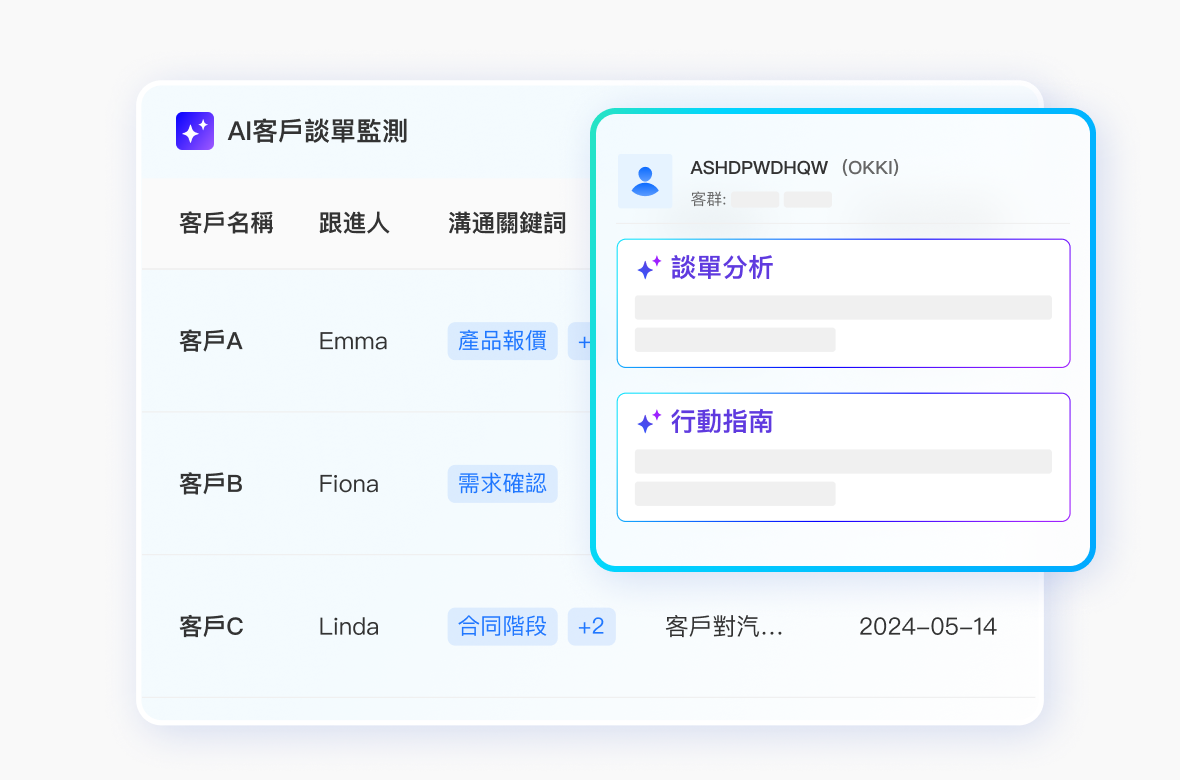Click the first 客群 tag placeholder
Screen dimensions: 1180x780
point(753,199)
